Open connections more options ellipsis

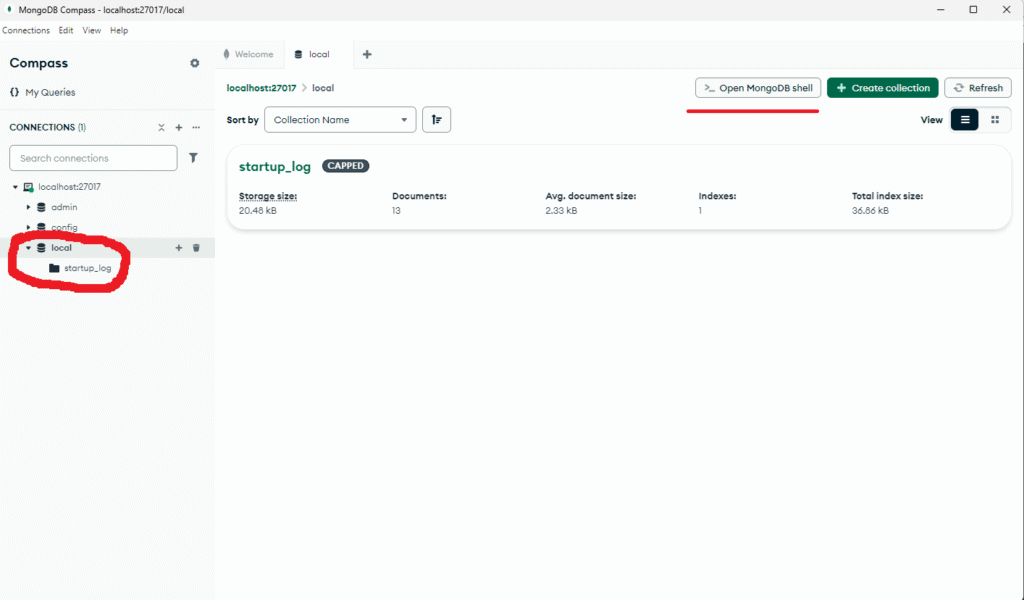(x=196, y=128)
